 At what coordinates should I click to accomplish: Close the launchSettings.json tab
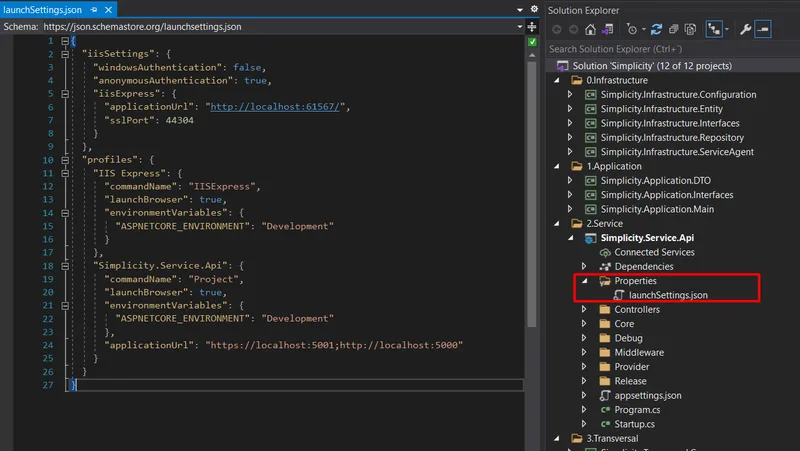[x=108, y=10]
